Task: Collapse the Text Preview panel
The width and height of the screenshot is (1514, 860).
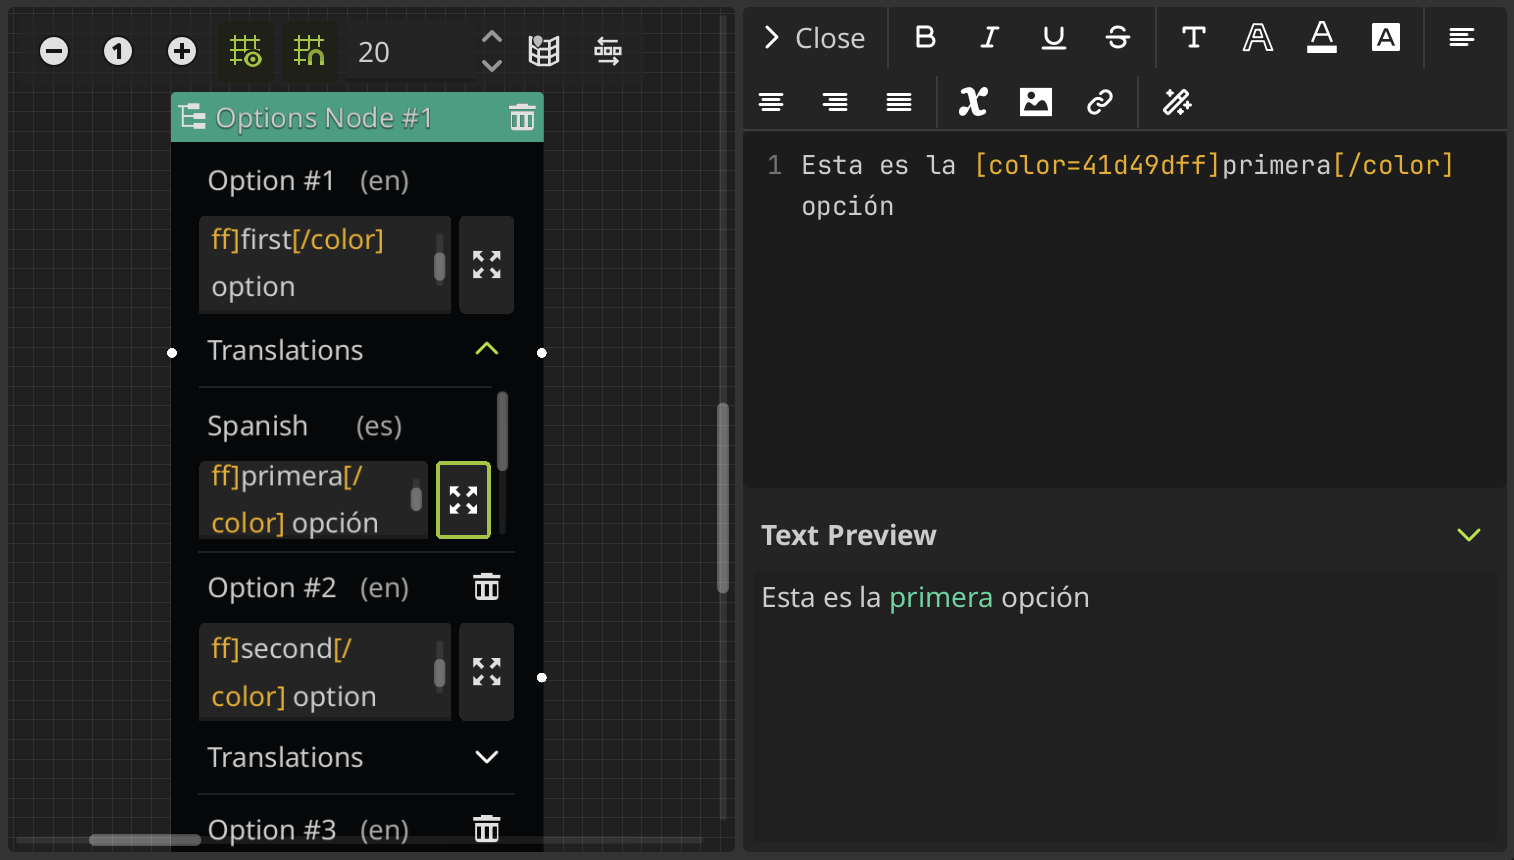Action: (1468, 535)
